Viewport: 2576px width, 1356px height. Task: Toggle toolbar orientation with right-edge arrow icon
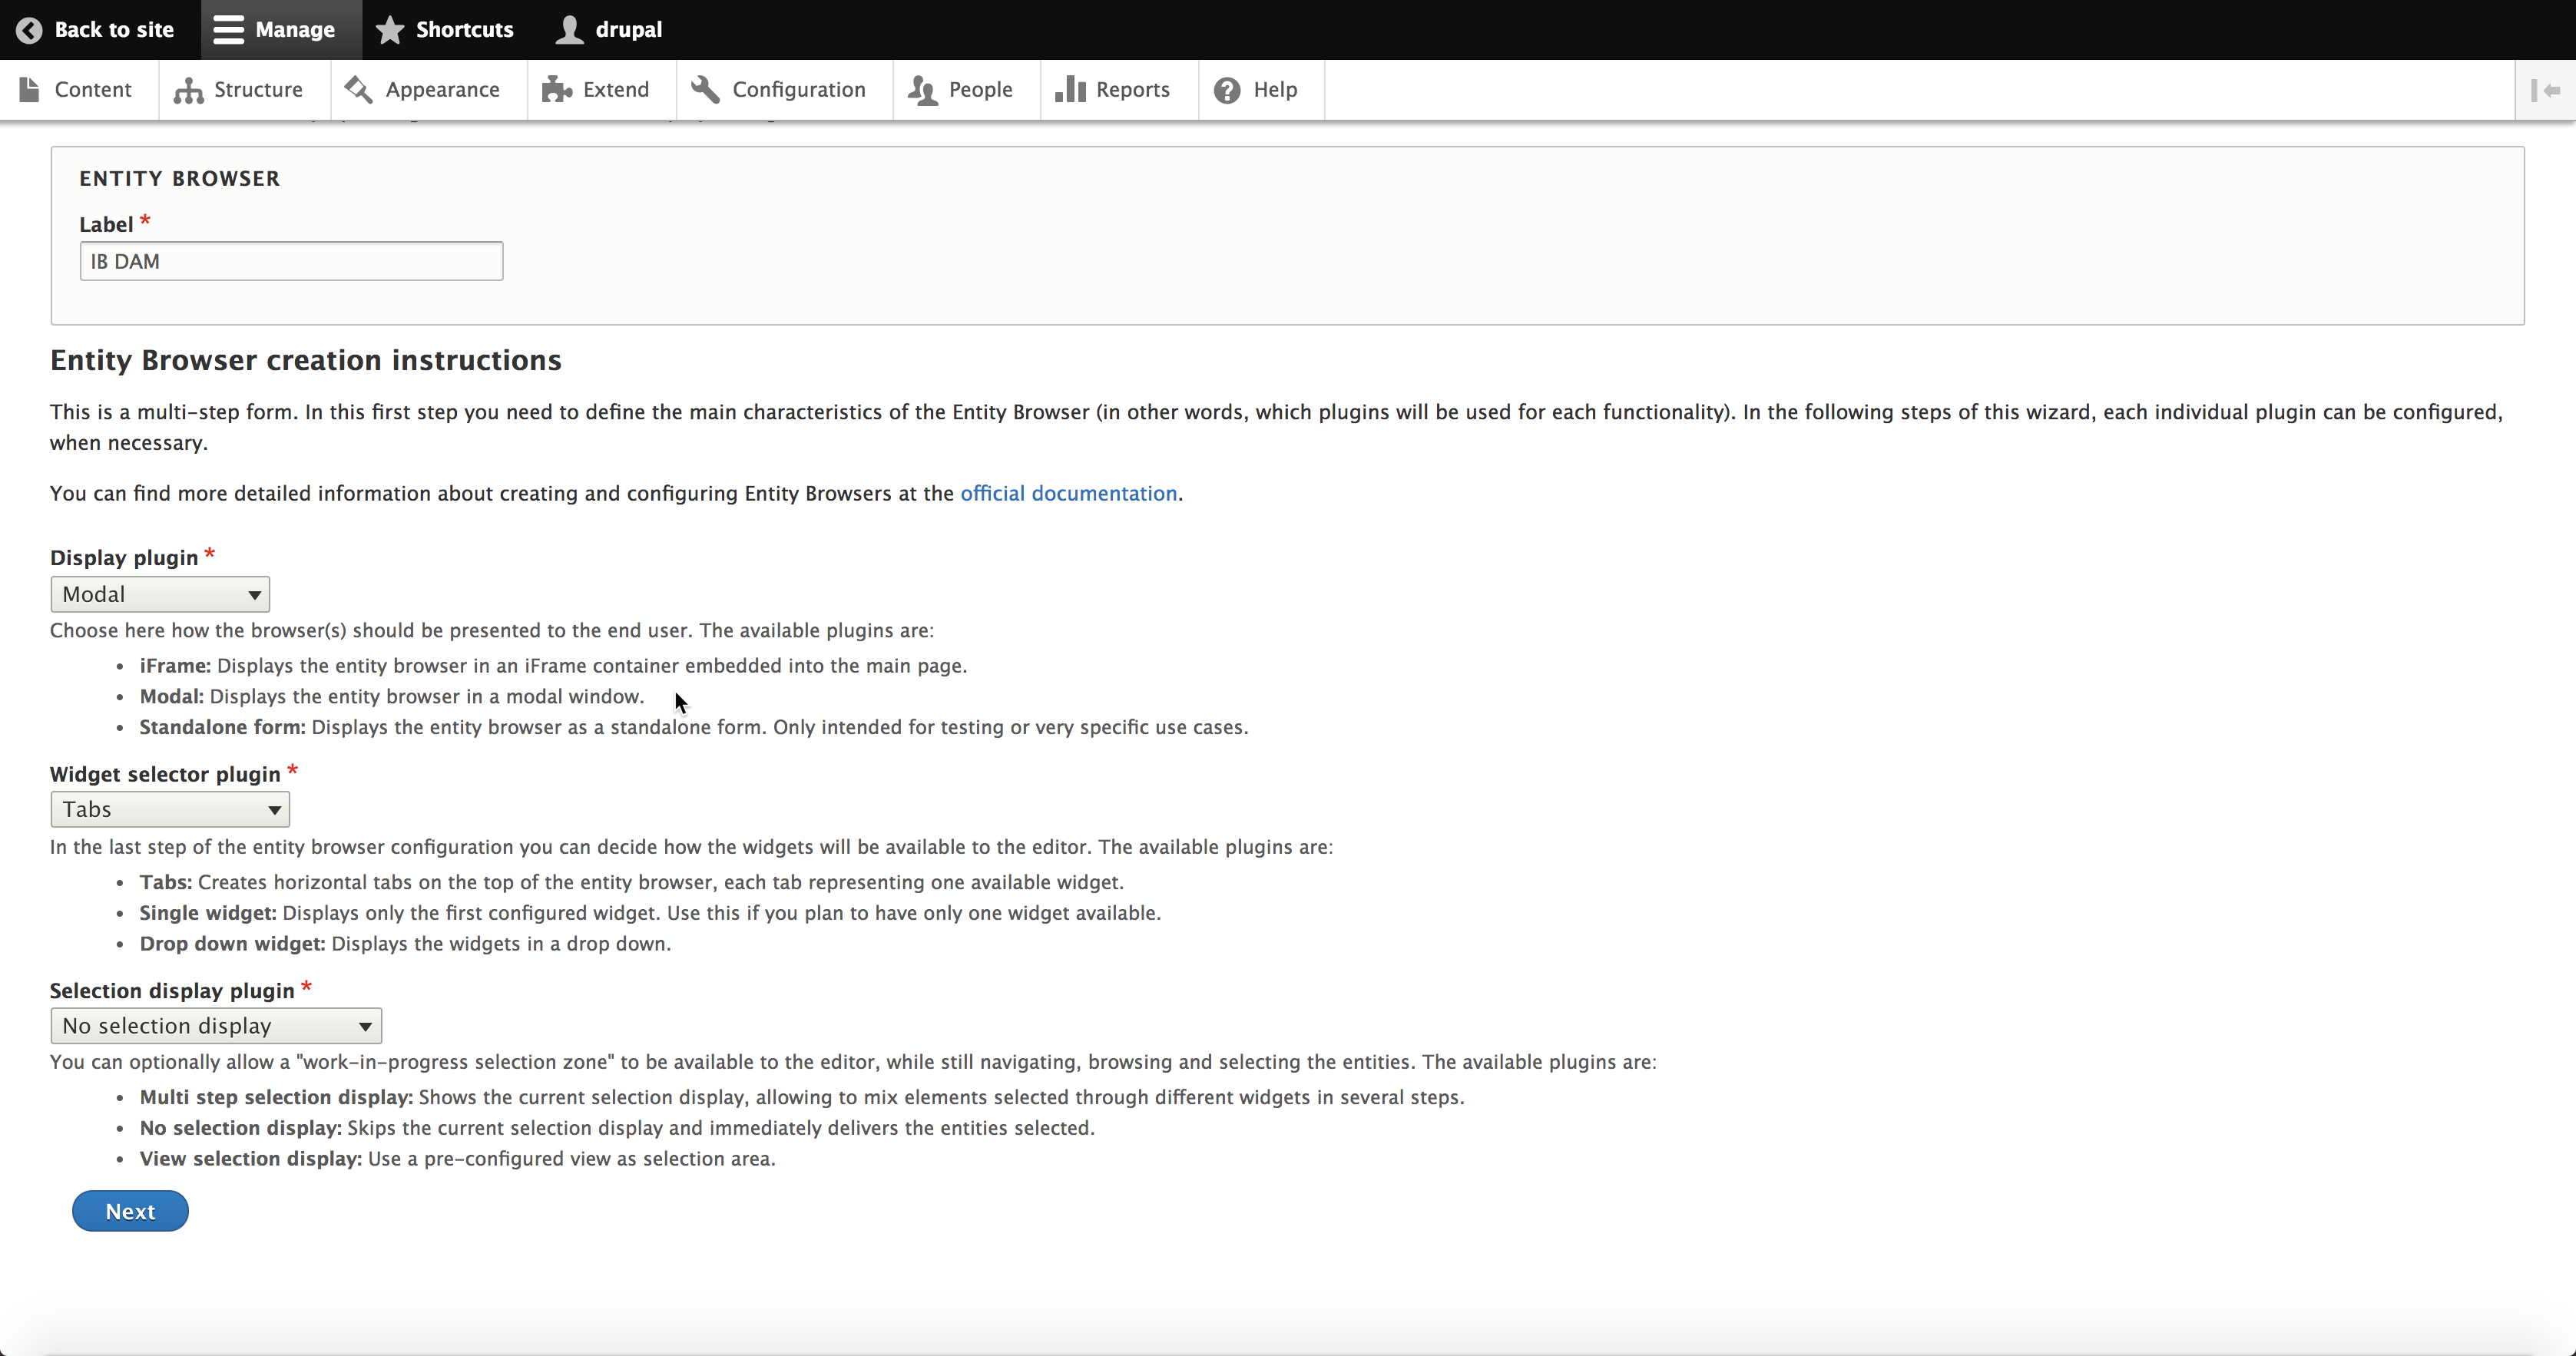2545,90
